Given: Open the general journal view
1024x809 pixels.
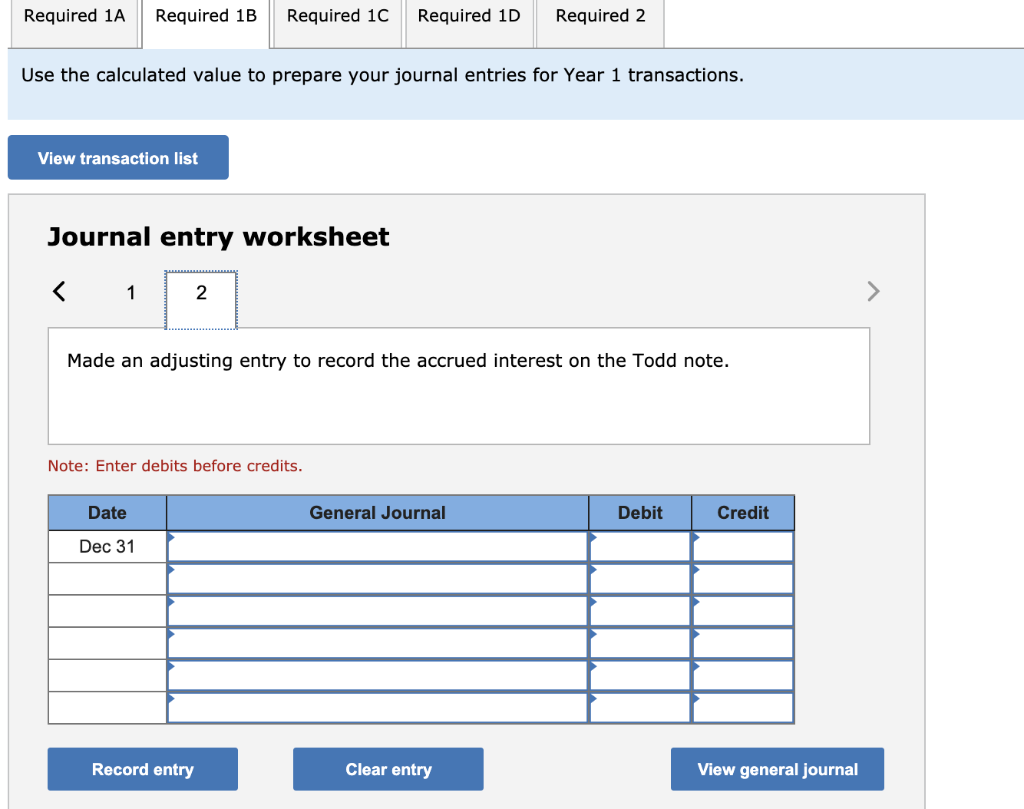Looking at the screenshot, I should coord(777,769).
